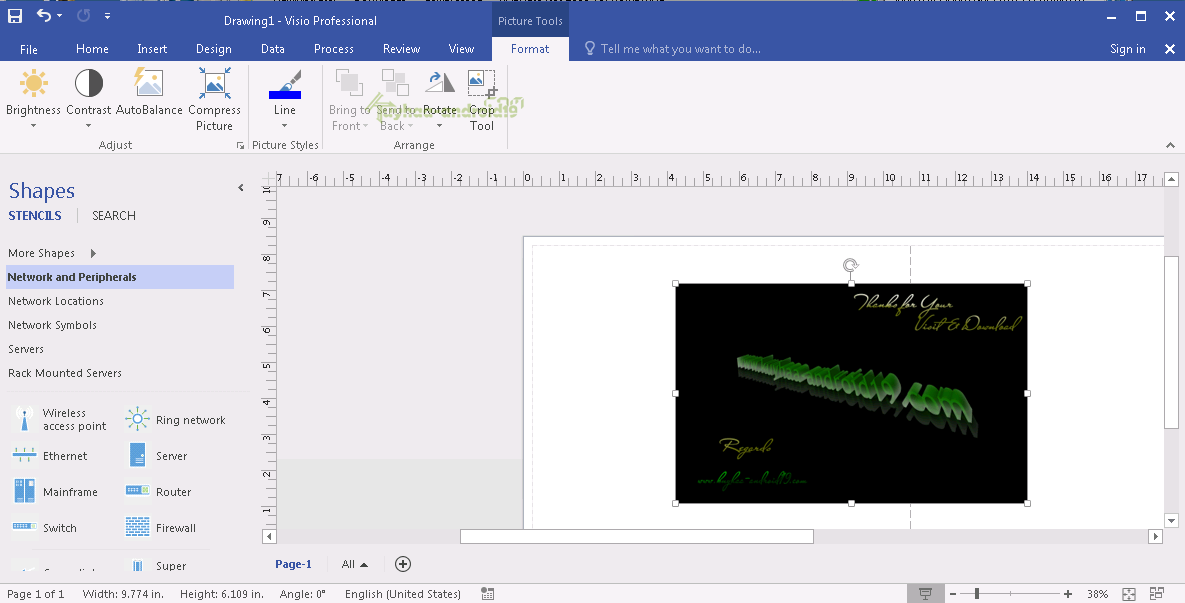Select the Network and Peripherals stencil
Viewport: 1185px width, 603px height.
(x=120, y=277)
